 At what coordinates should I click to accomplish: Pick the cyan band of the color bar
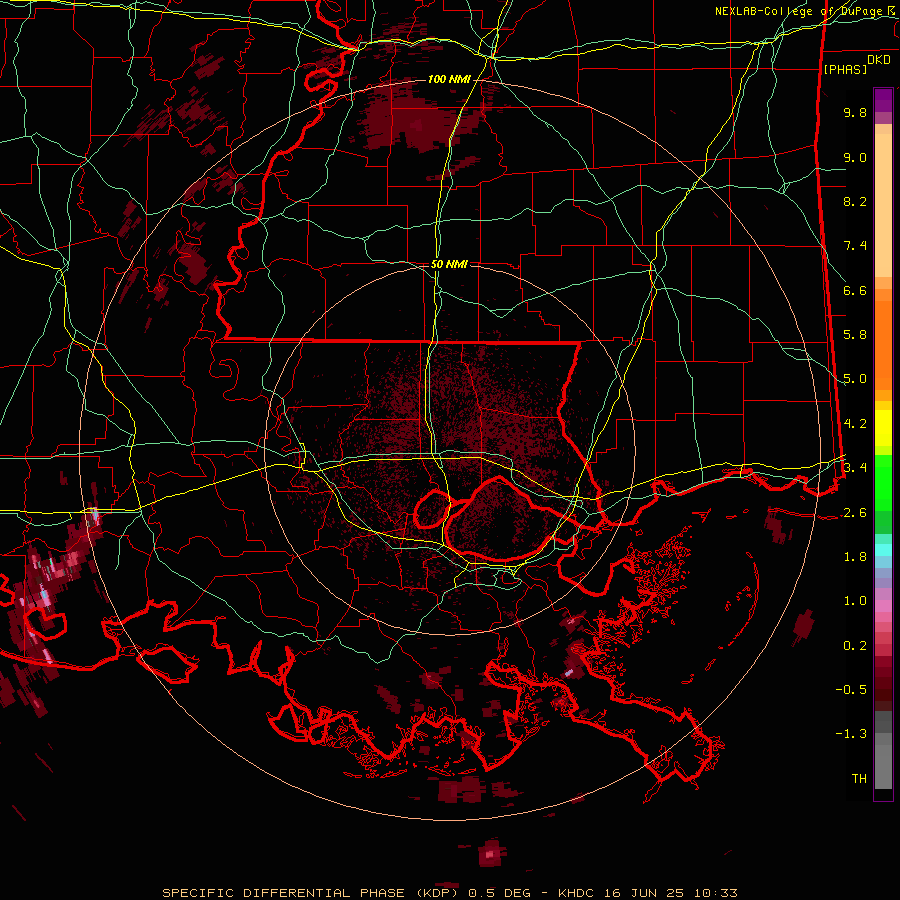pyautogui.click(x=883, y=550)
